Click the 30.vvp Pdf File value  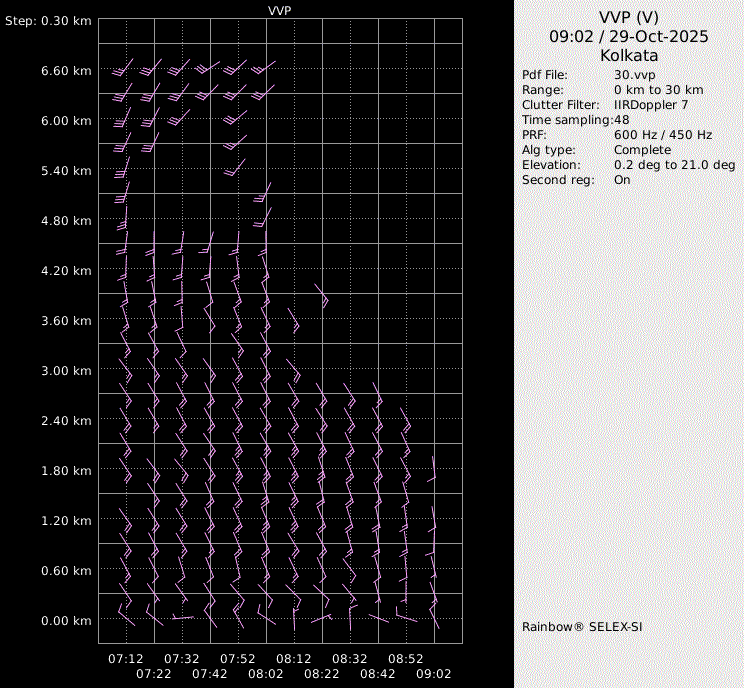(634, 75)
